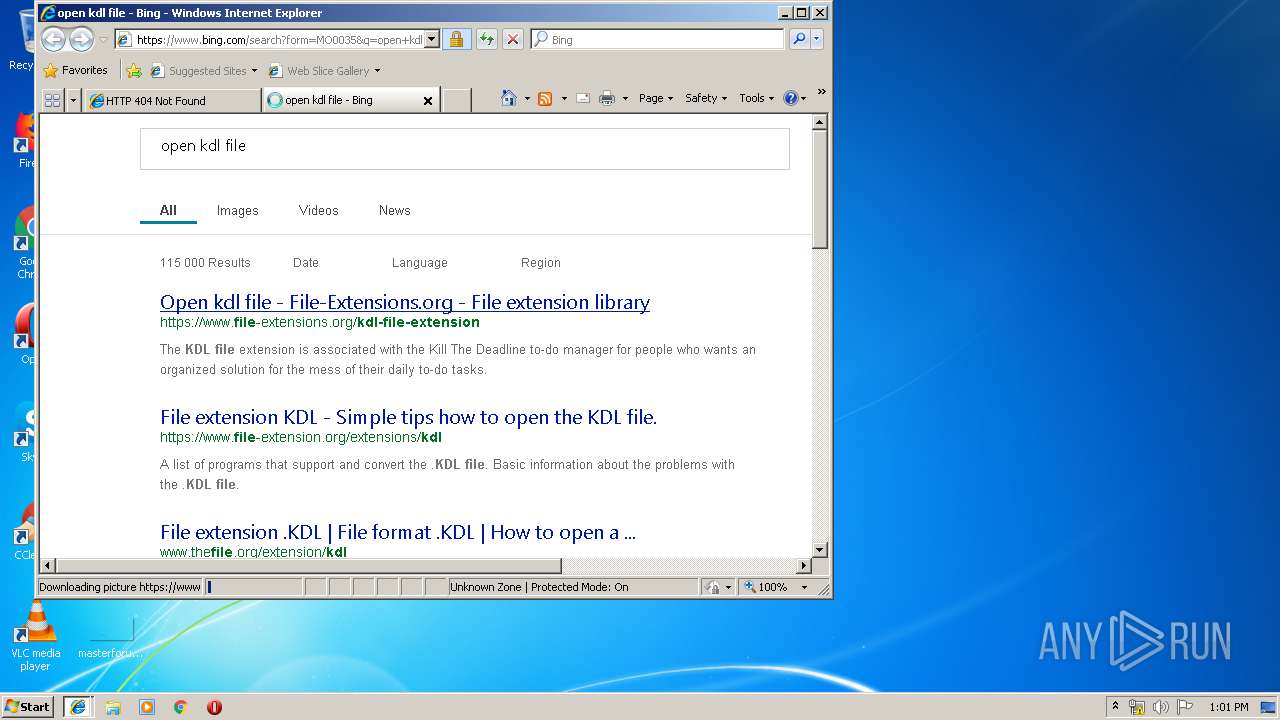The height and width of the screenshot is (720, 1280).
Task: Click the Read Mail envelope icon
Action: tap(582, 98)
